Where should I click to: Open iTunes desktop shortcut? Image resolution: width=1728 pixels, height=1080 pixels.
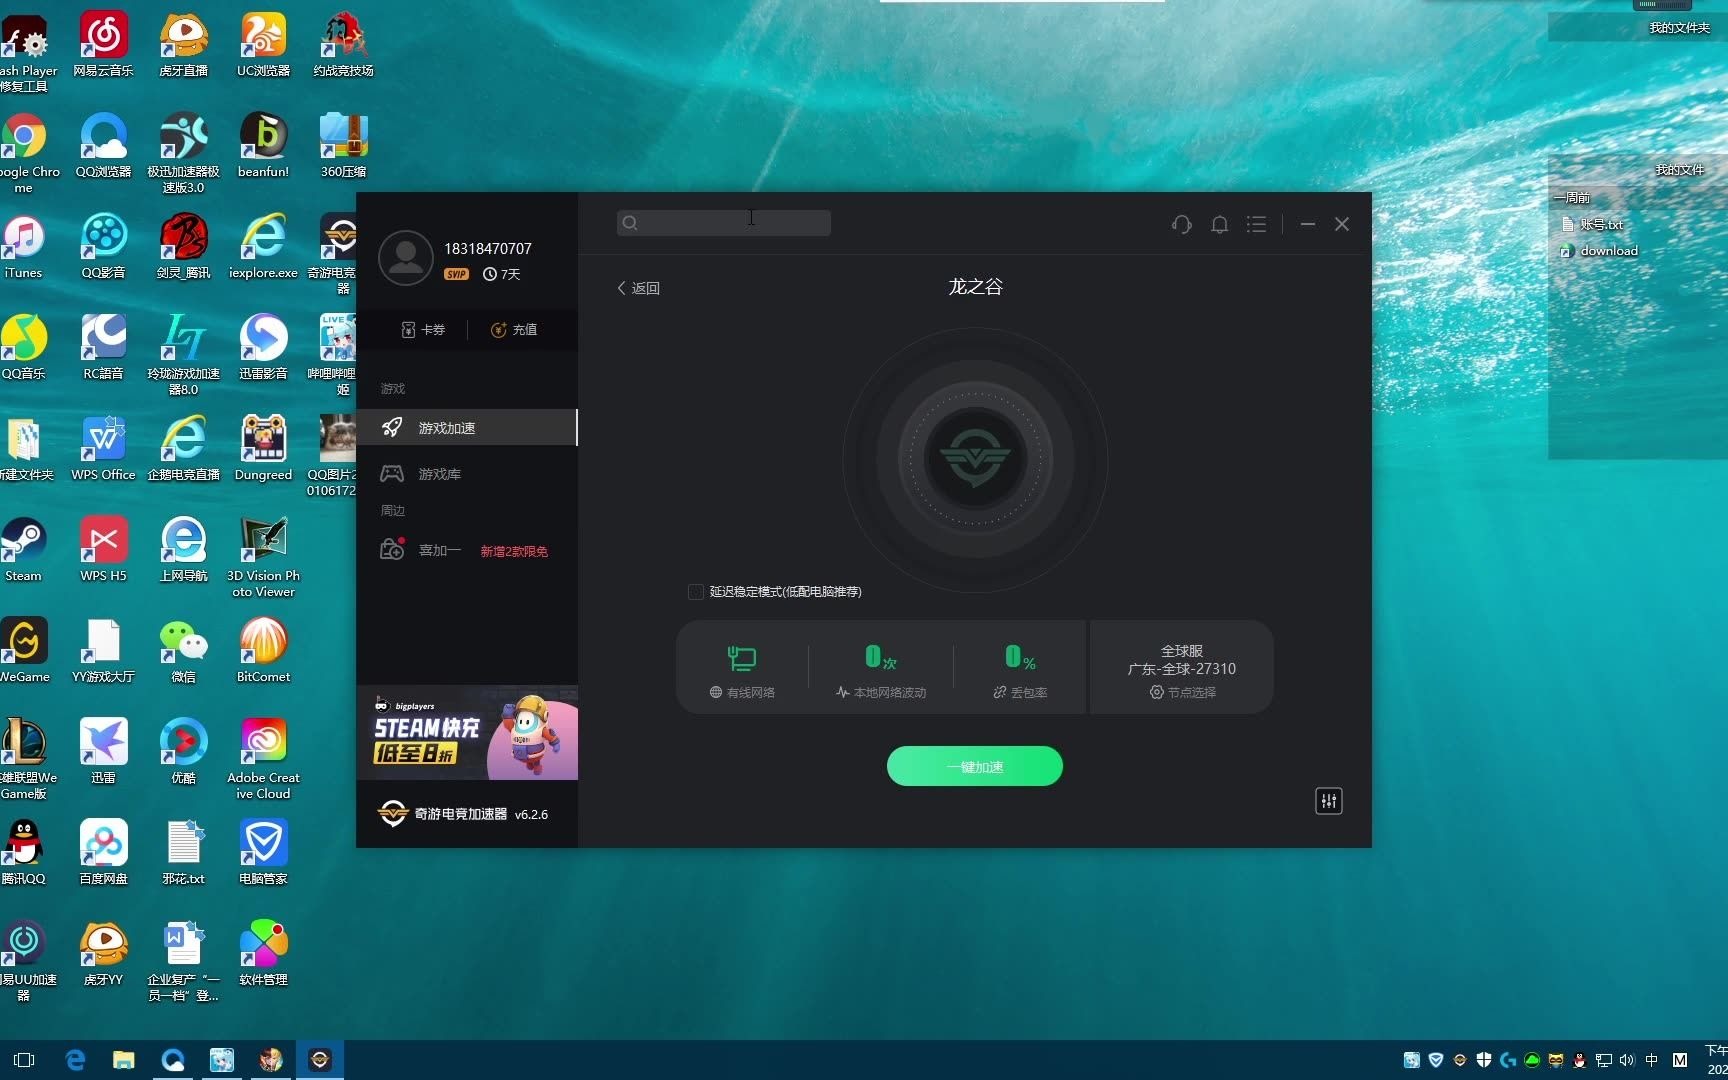[23, 247]
